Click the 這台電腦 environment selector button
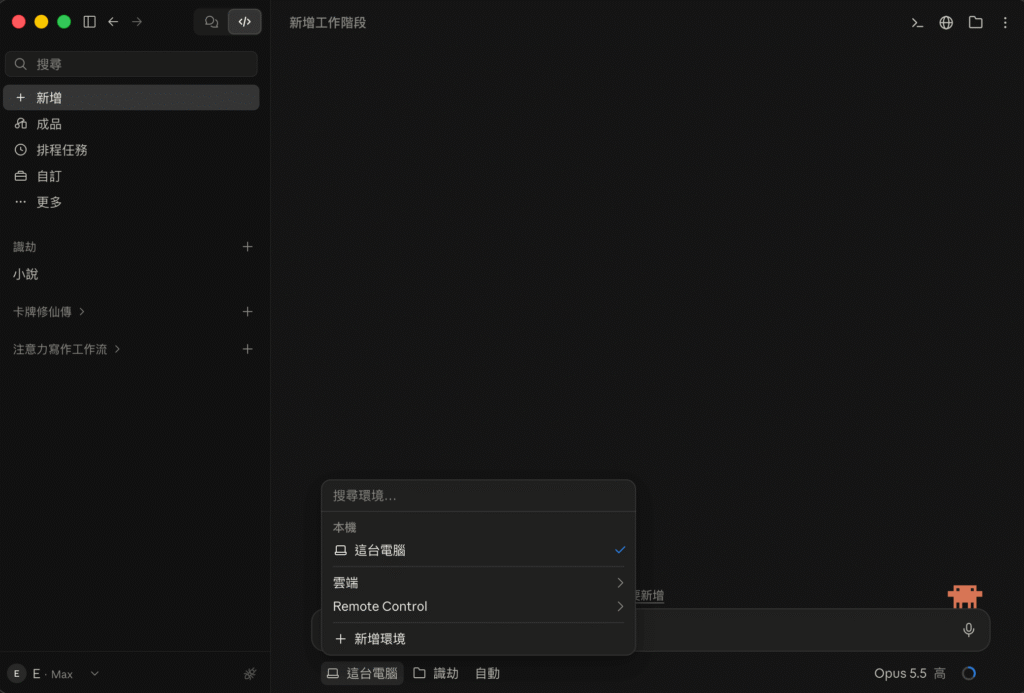This screenshot has width=1024, height=693. tap(362, 673)
